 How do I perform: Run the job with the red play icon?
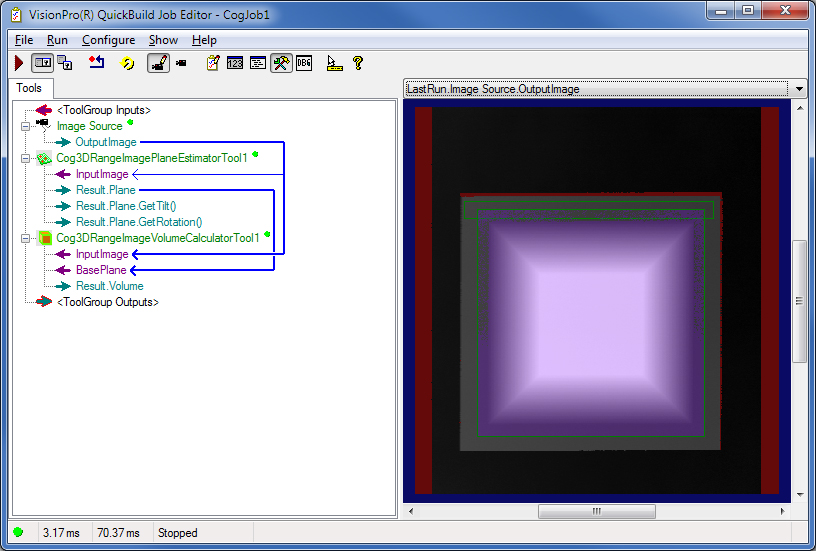(x=19, y=63)
